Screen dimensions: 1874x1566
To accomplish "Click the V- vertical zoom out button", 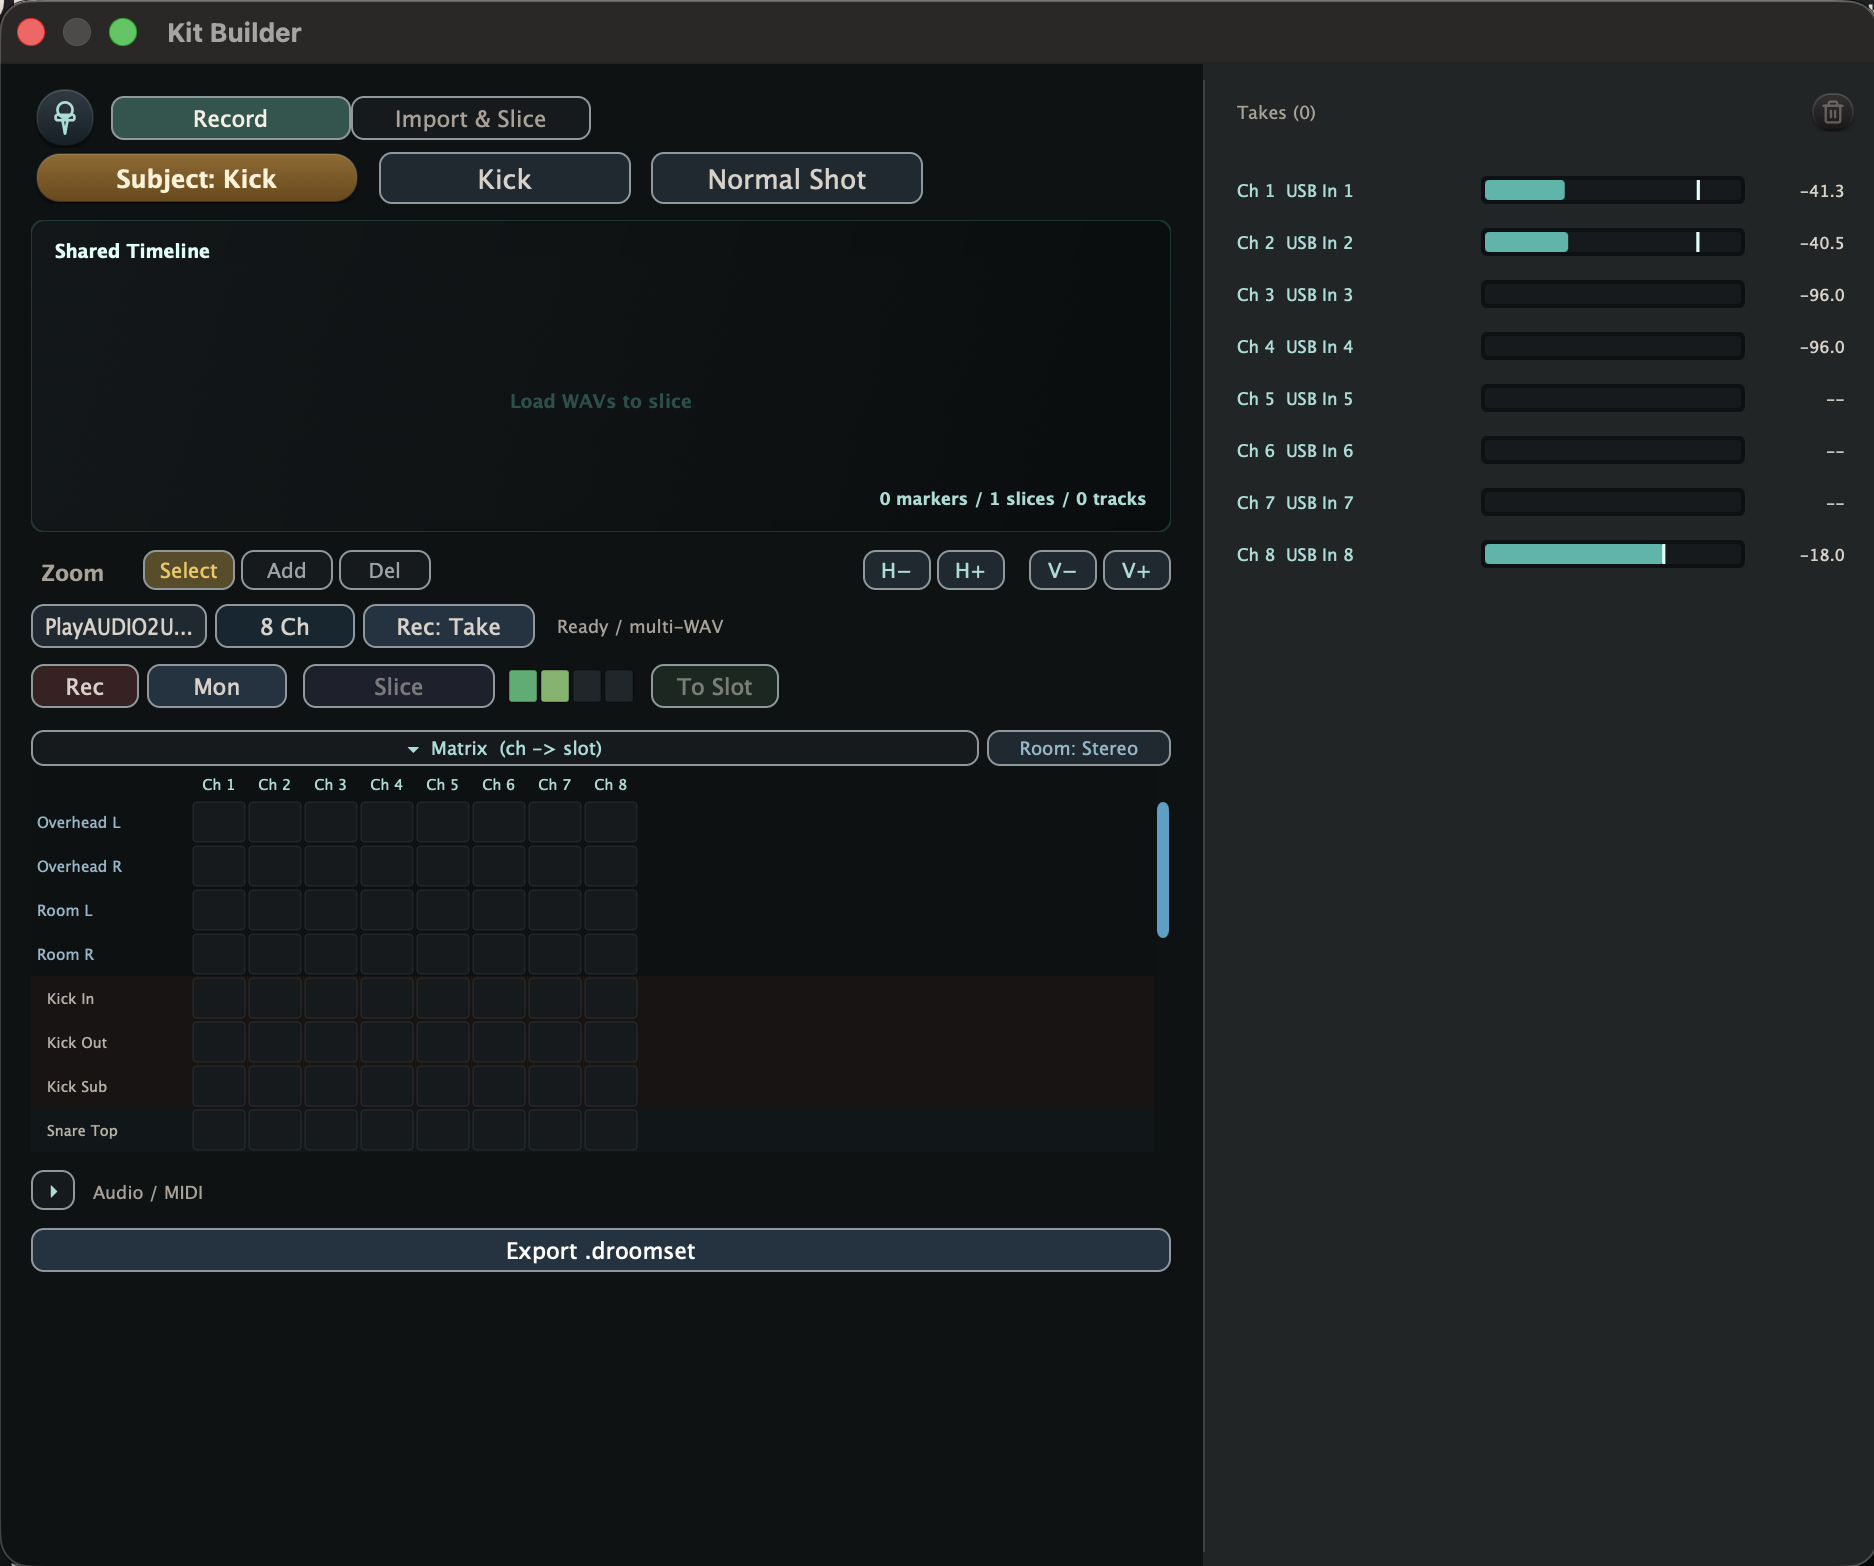I will click(x=1062, y=571).
